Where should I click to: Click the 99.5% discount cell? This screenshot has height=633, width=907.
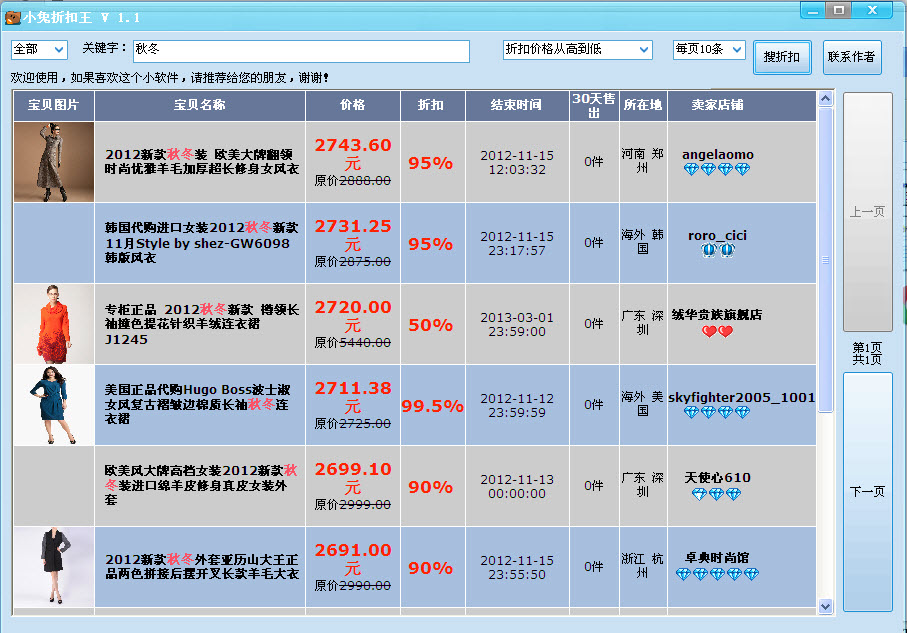click(x=432, y=406)
